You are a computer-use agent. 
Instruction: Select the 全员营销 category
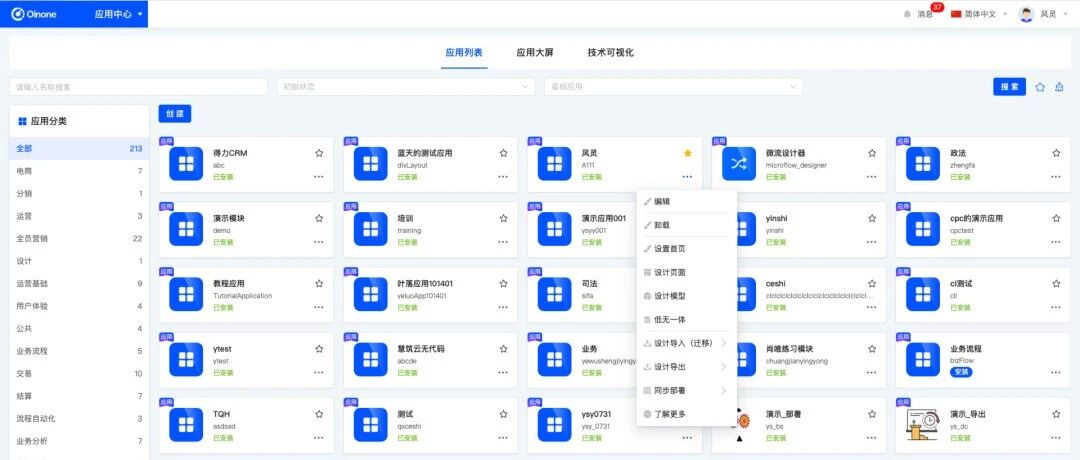pyautogui.click(x=79, y=238)
